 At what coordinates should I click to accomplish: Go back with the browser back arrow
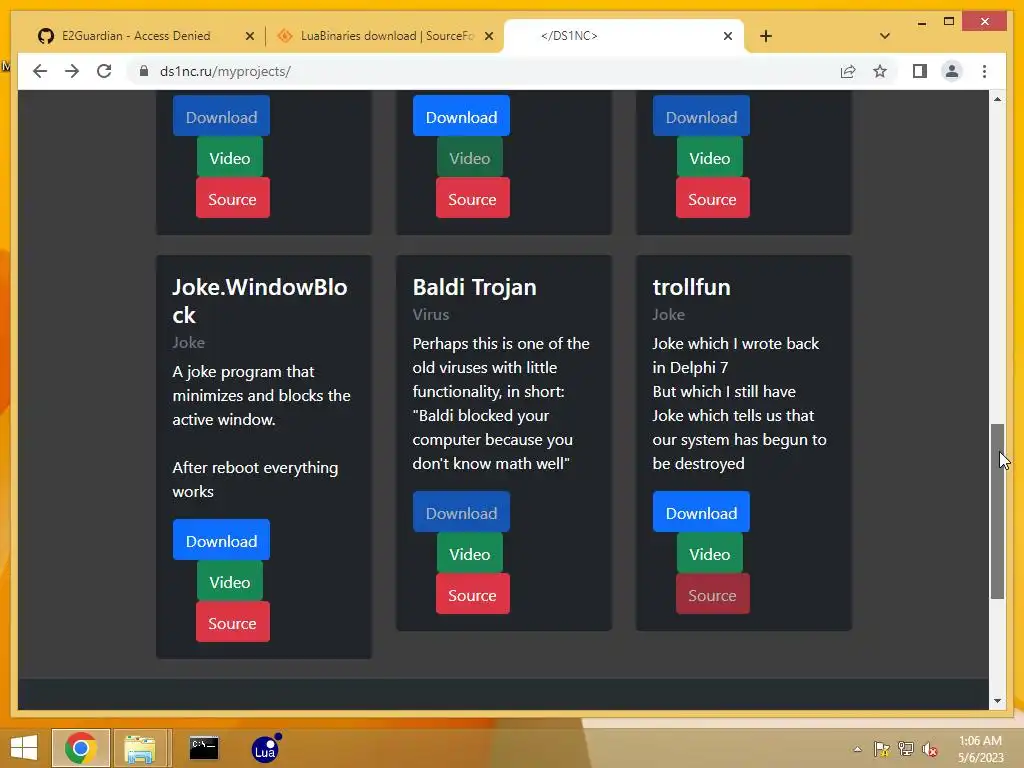(40, 71)
